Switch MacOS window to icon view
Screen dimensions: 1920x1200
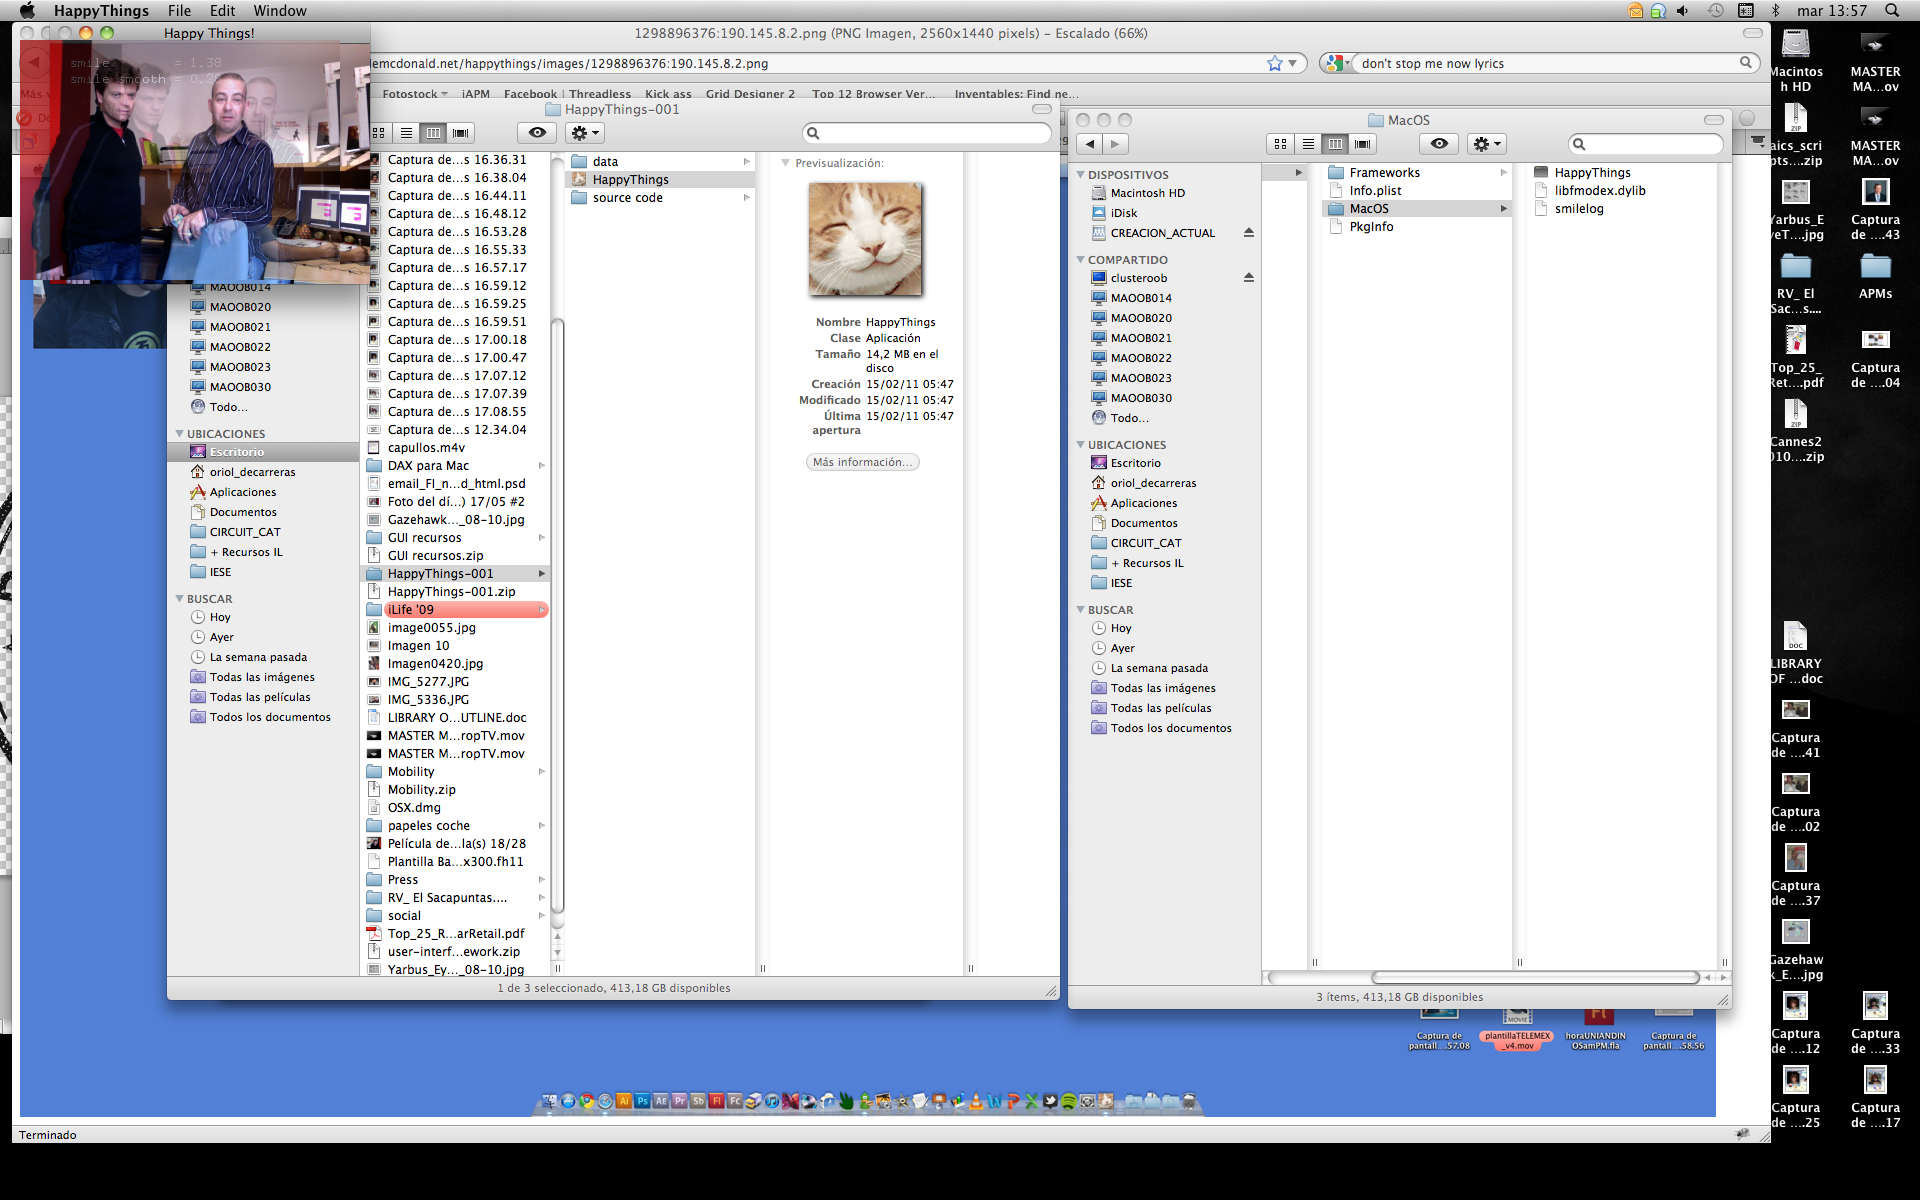tap(1281, 144)
